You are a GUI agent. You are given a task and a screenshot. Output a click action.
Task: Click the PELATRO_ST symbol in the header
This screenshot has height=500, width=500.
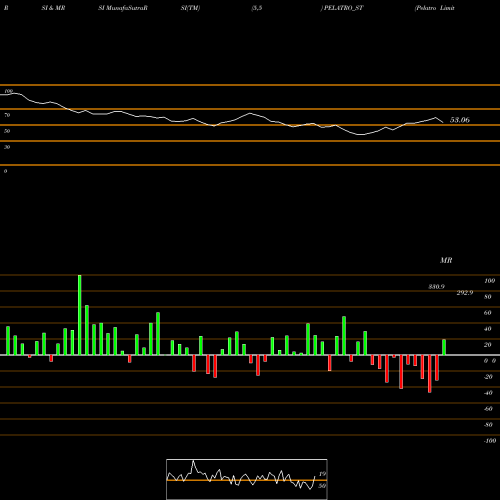click(x=344, y=8)
